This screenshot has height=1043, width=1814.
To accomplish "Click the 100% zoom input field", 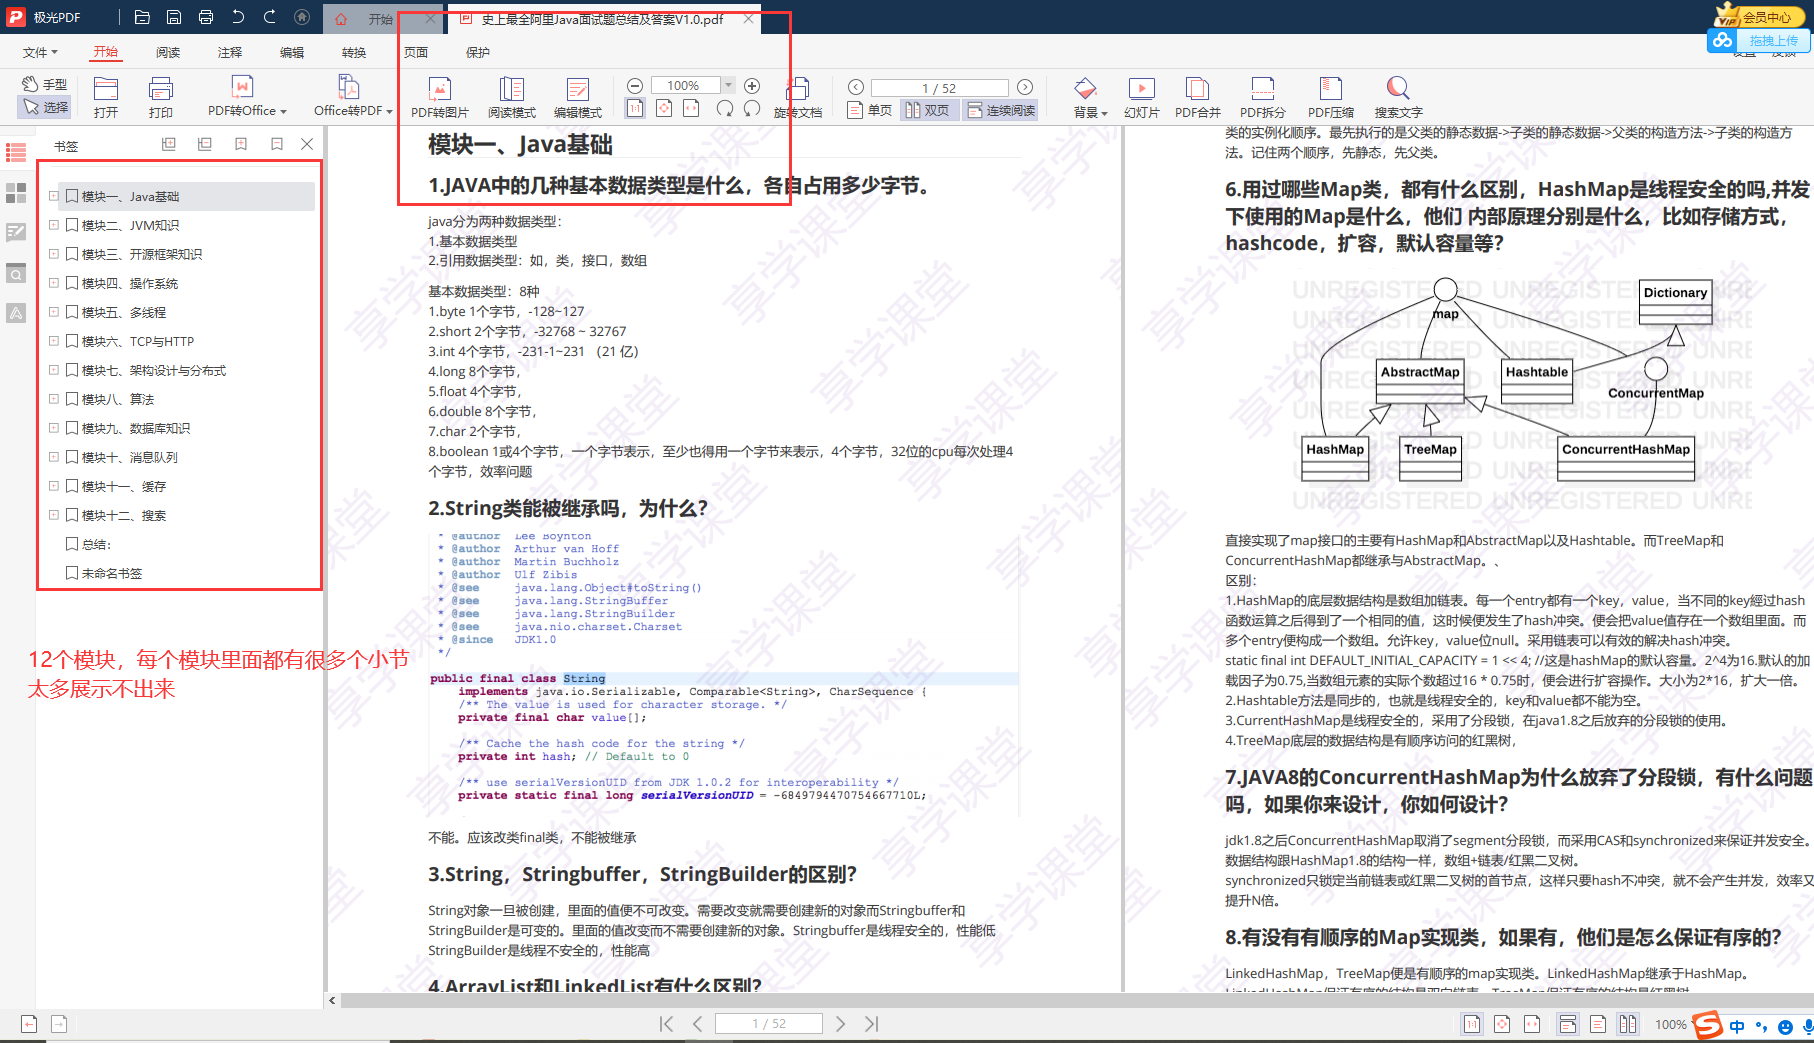I will (686, 86).
